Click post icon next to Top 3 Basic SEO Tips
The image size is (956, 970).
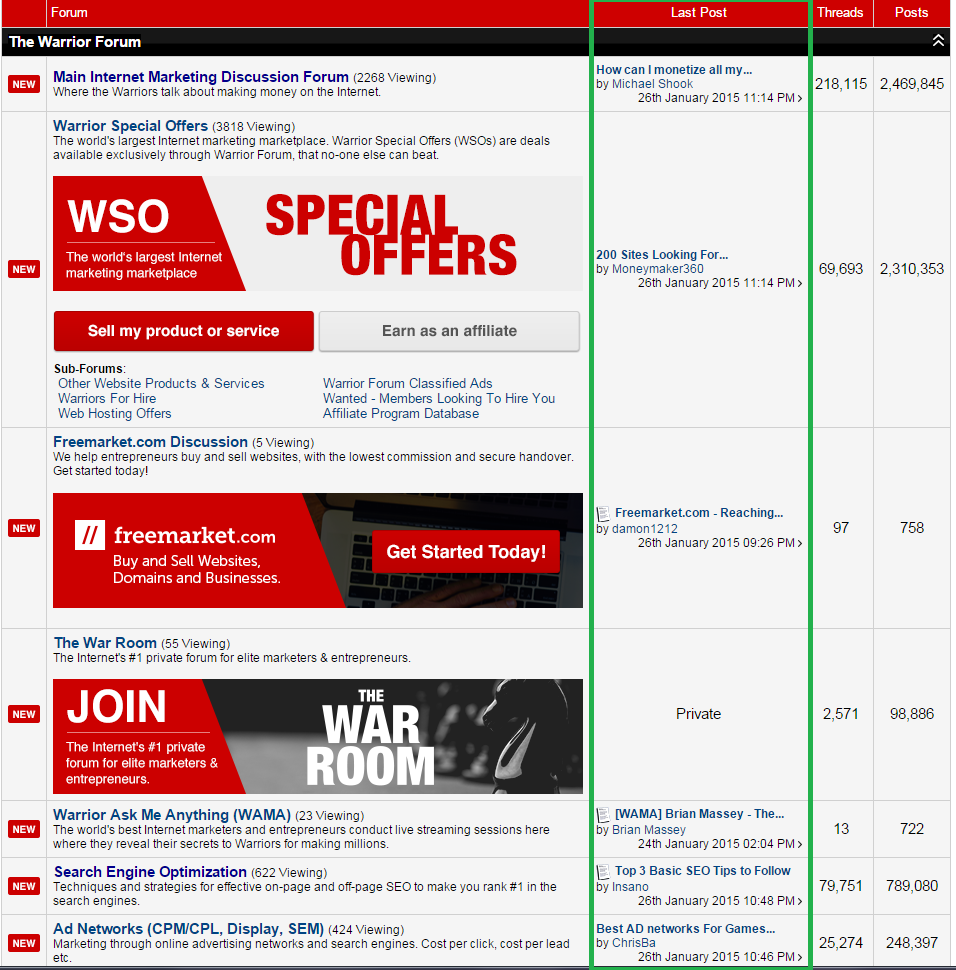pos(603,872)
